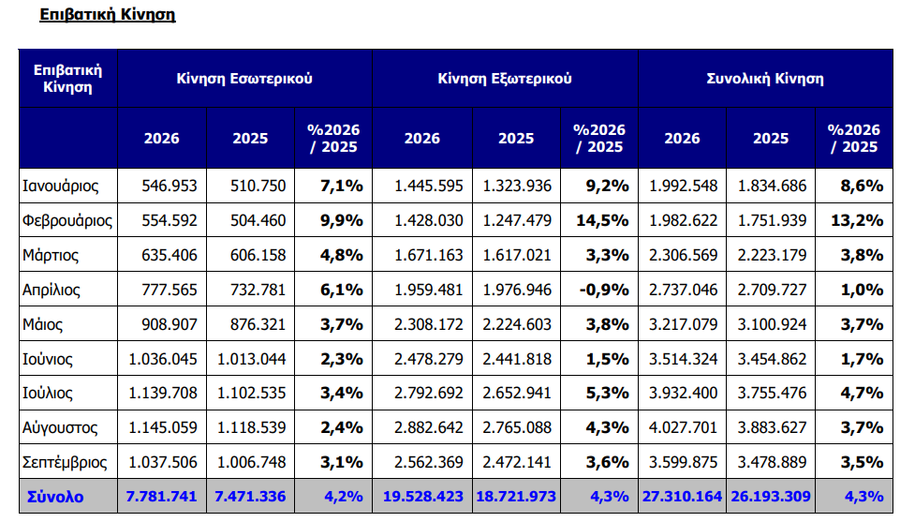Click the Φεβρουάριος row label

(x=68, y=221)
